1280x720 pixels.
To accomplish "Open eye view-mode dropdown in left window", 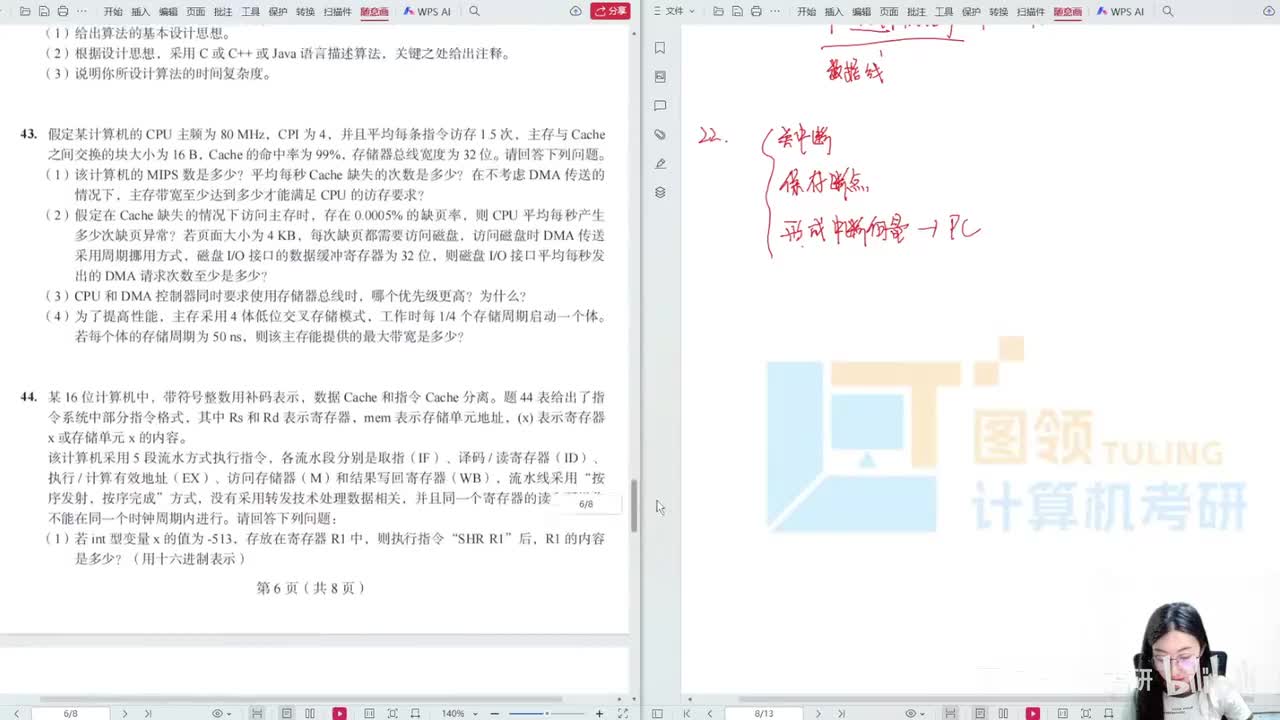I will [x=221, y=713].
